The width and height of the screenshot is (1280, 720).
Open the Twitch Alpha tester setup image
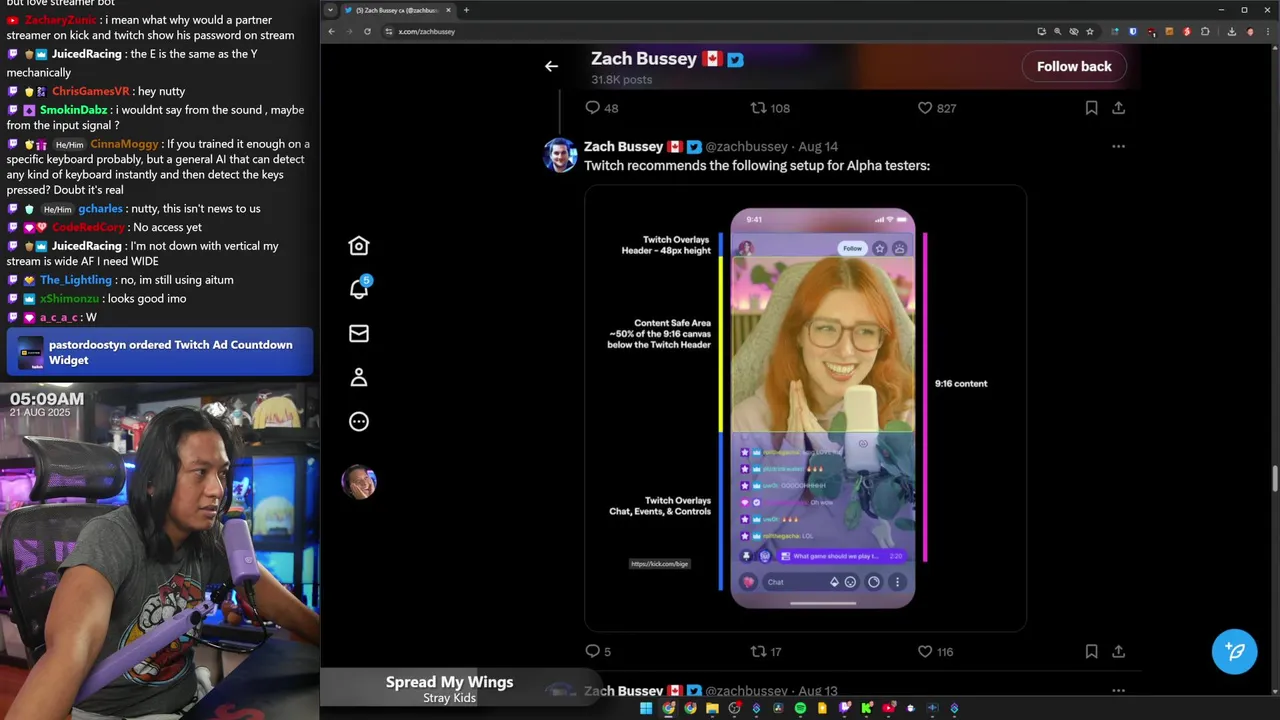805,408
